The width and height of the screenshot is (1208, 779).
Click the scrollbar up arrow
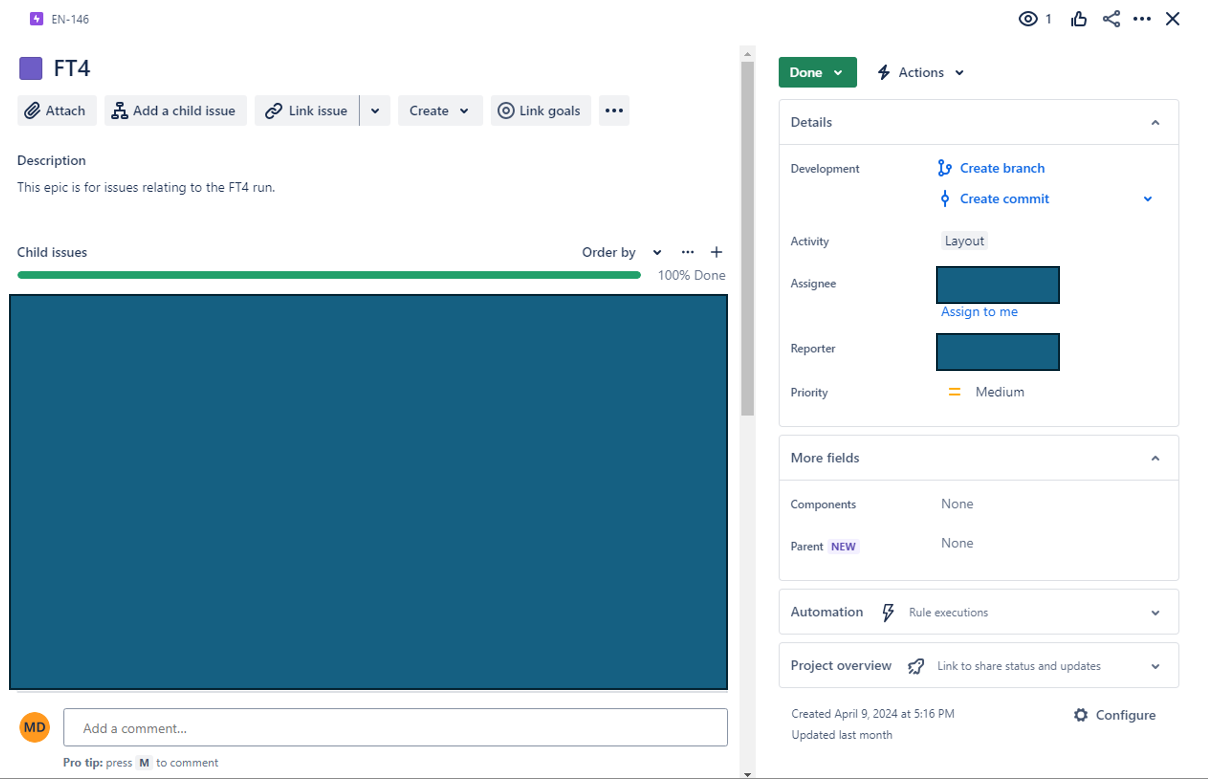[x=747, y=52]
